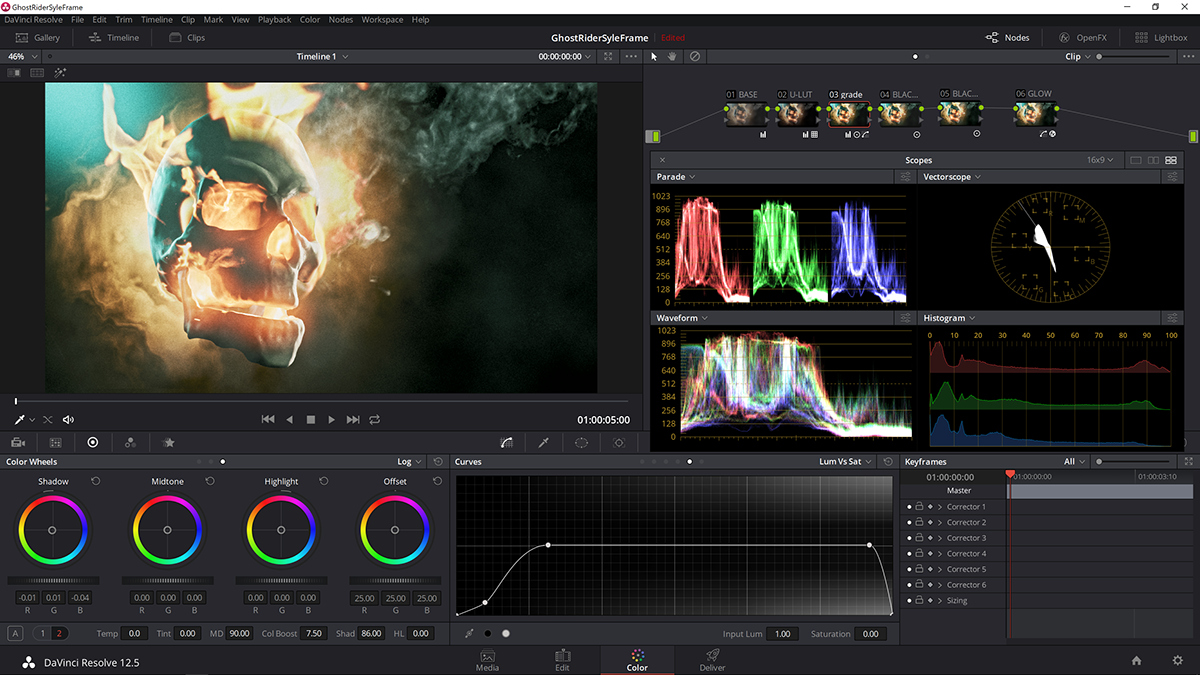Open the Motion Effects star palette
This screenshot has height=675, width=1200.
click(x=169, y=442)
